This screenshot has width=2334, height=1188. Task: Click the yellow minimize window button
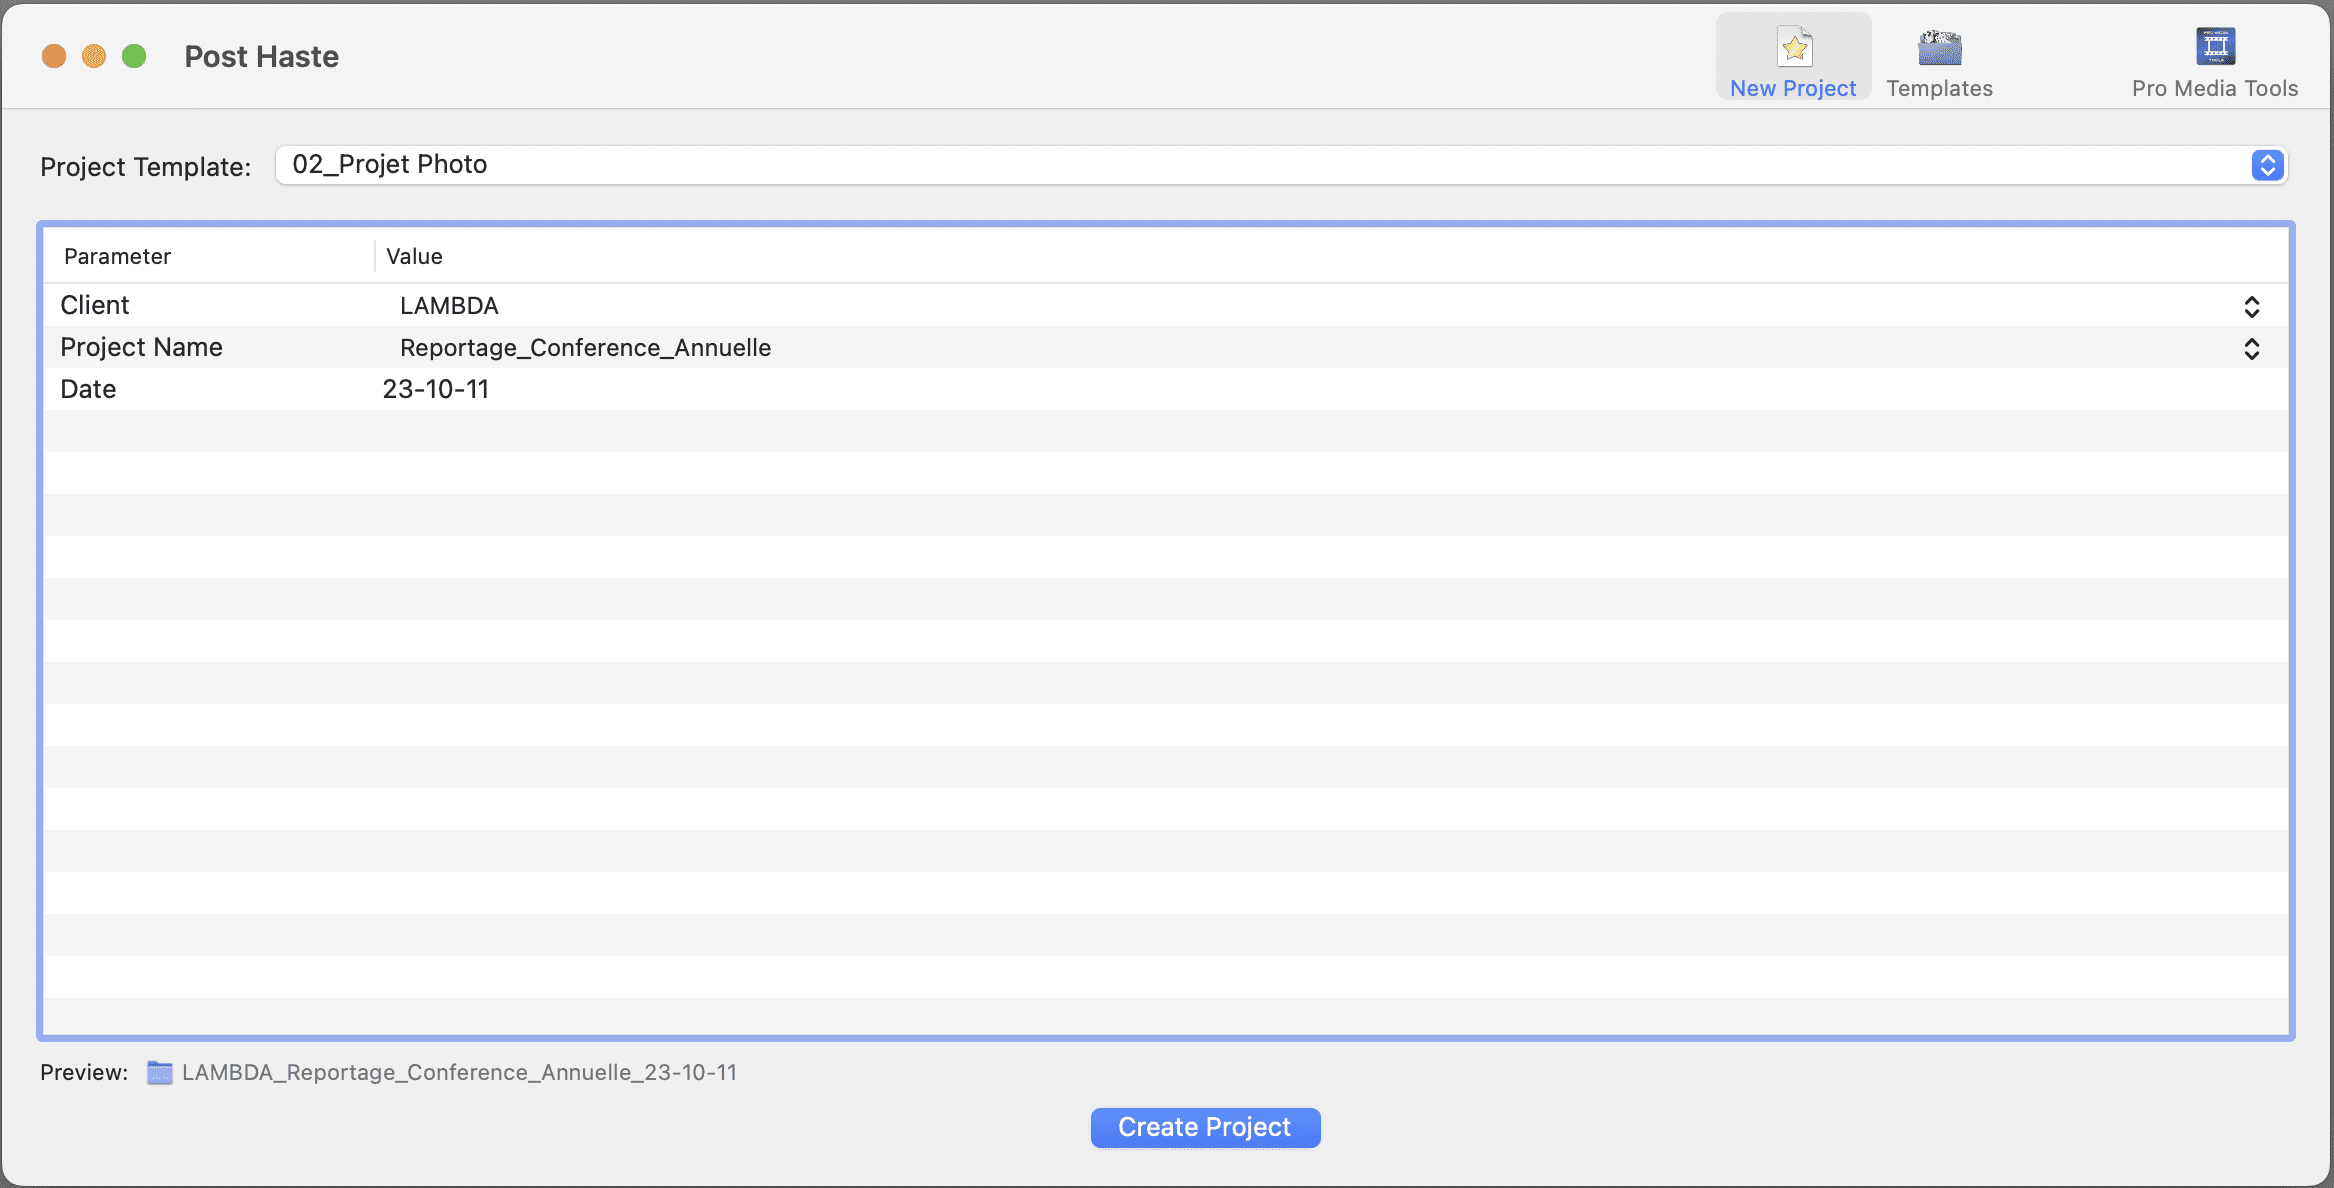pos(94,57)
